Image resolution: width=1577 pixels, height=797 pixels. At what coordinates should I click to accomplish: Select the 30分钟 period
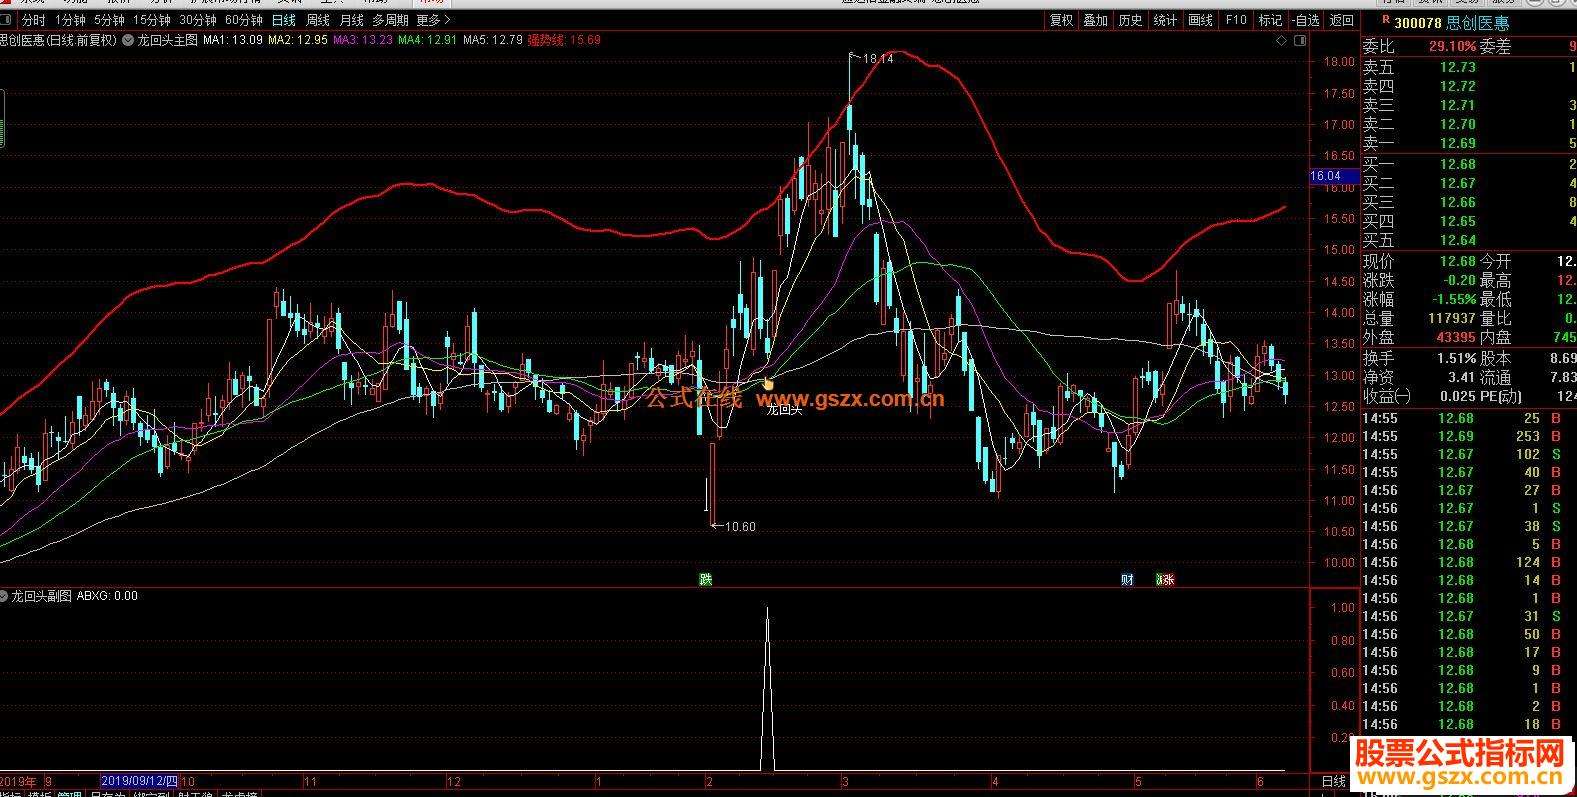197,20
